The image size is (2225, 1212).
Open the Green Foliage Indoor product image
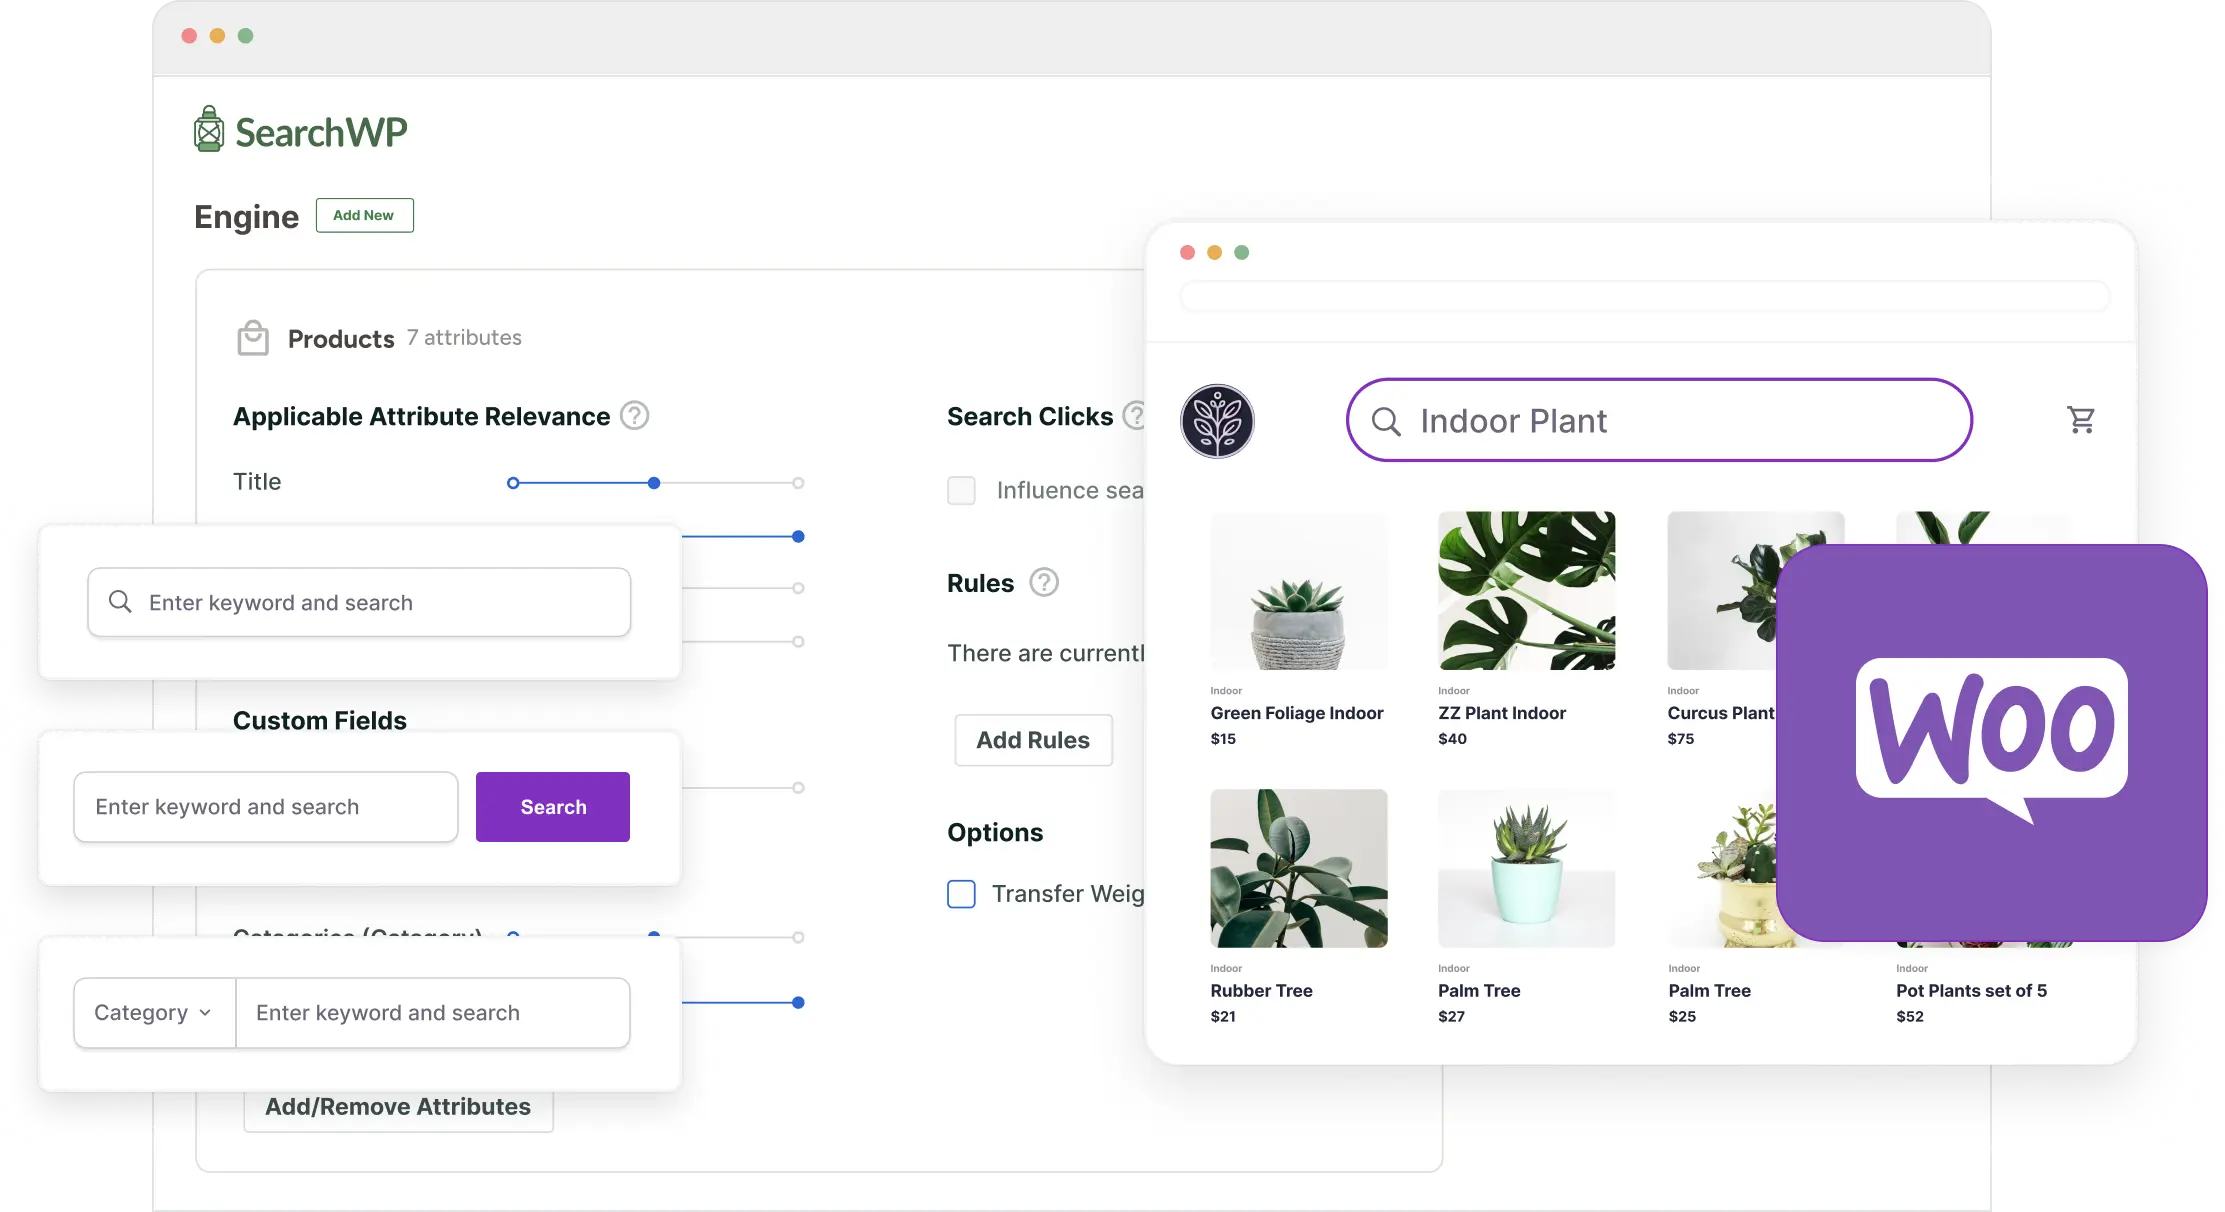click(1299, 591)
